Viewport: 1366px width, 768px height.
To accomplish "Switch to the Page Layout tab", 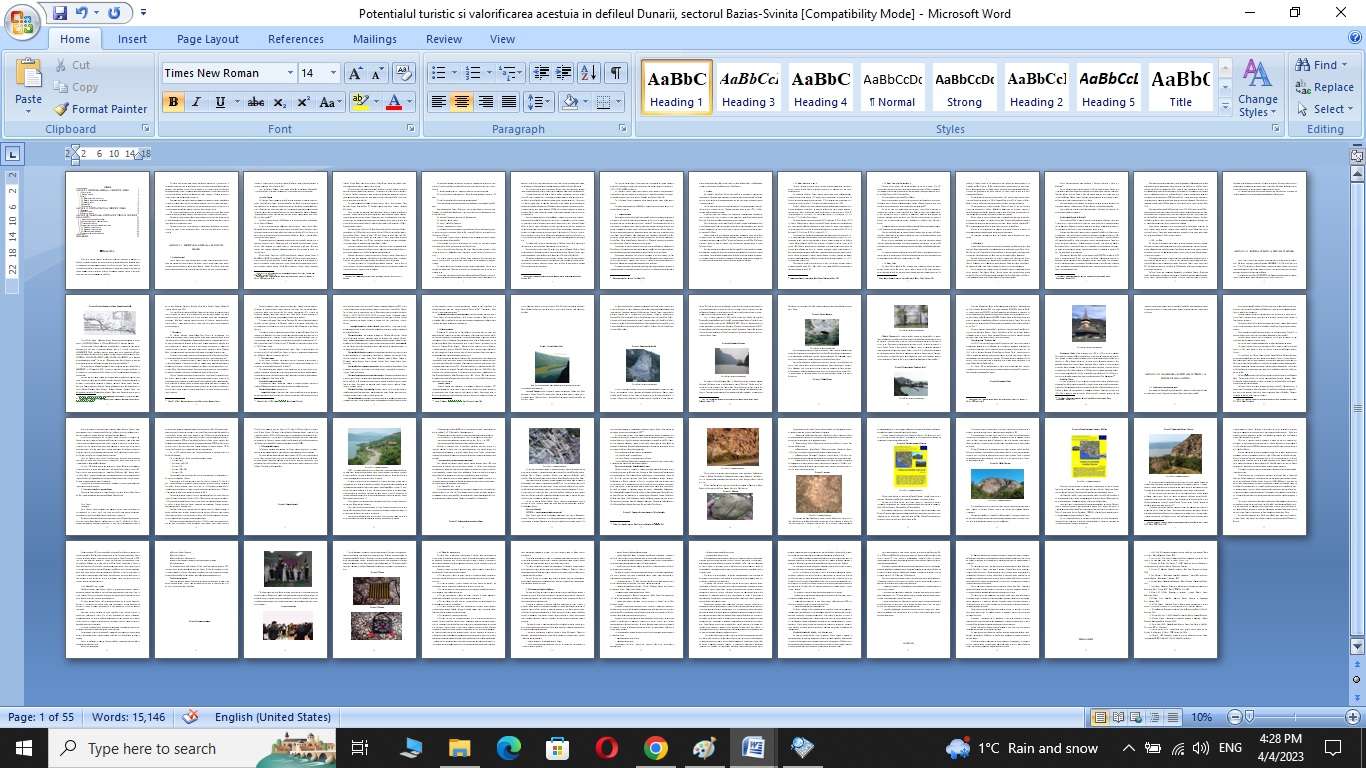I will (208, 39).
